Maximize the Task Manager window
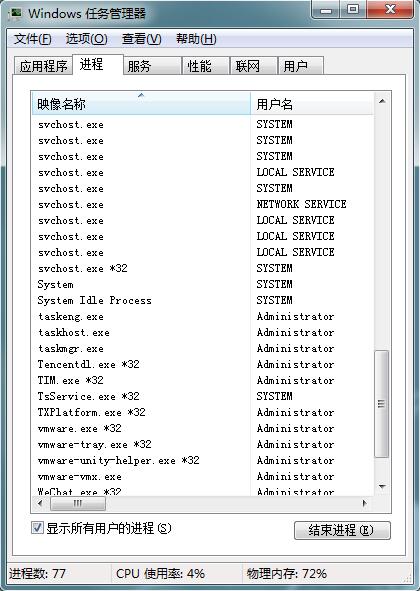 (353, 10)
